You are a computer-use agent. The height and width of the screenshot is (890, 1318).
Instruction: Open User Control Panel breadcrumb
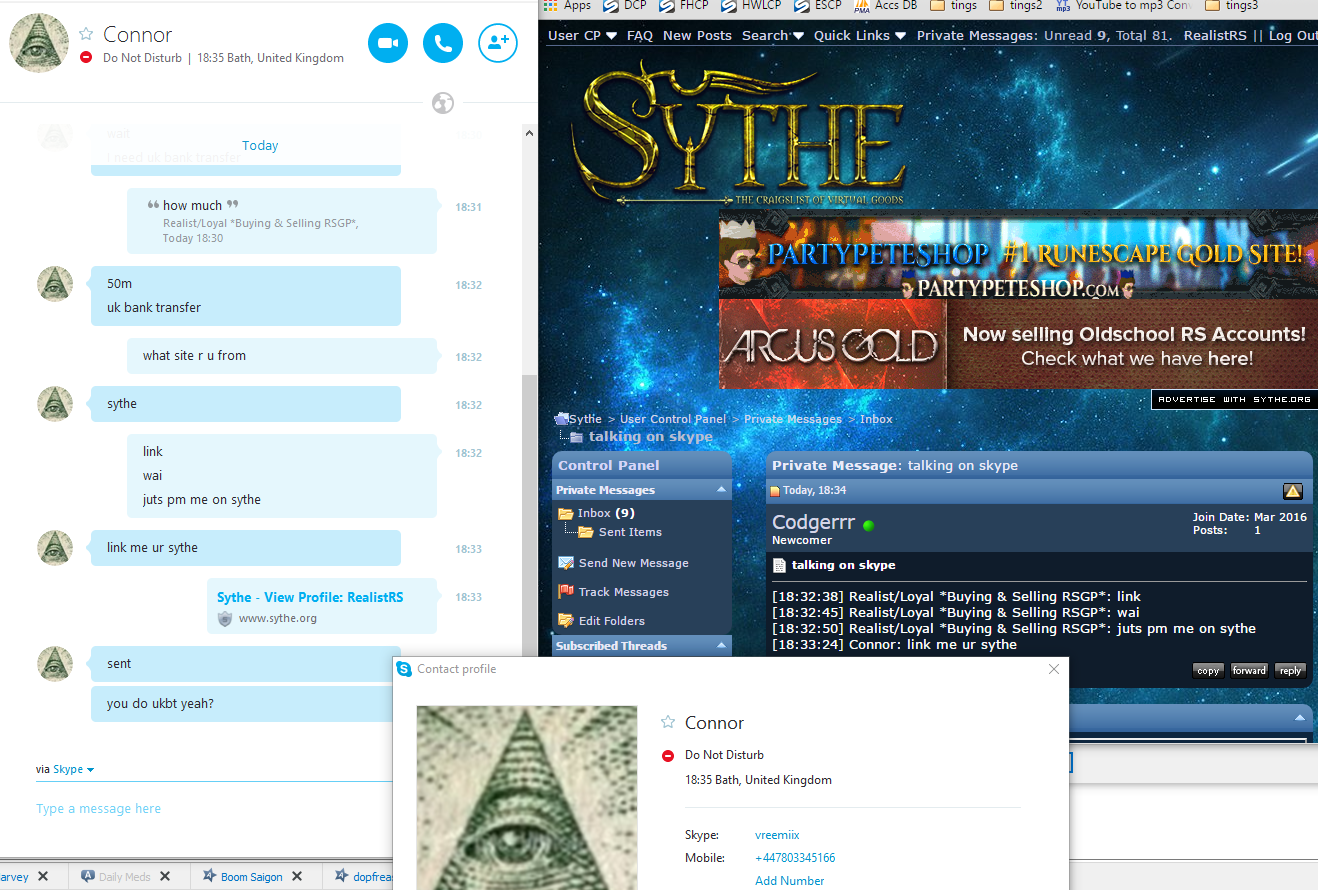tap(673, 419)
